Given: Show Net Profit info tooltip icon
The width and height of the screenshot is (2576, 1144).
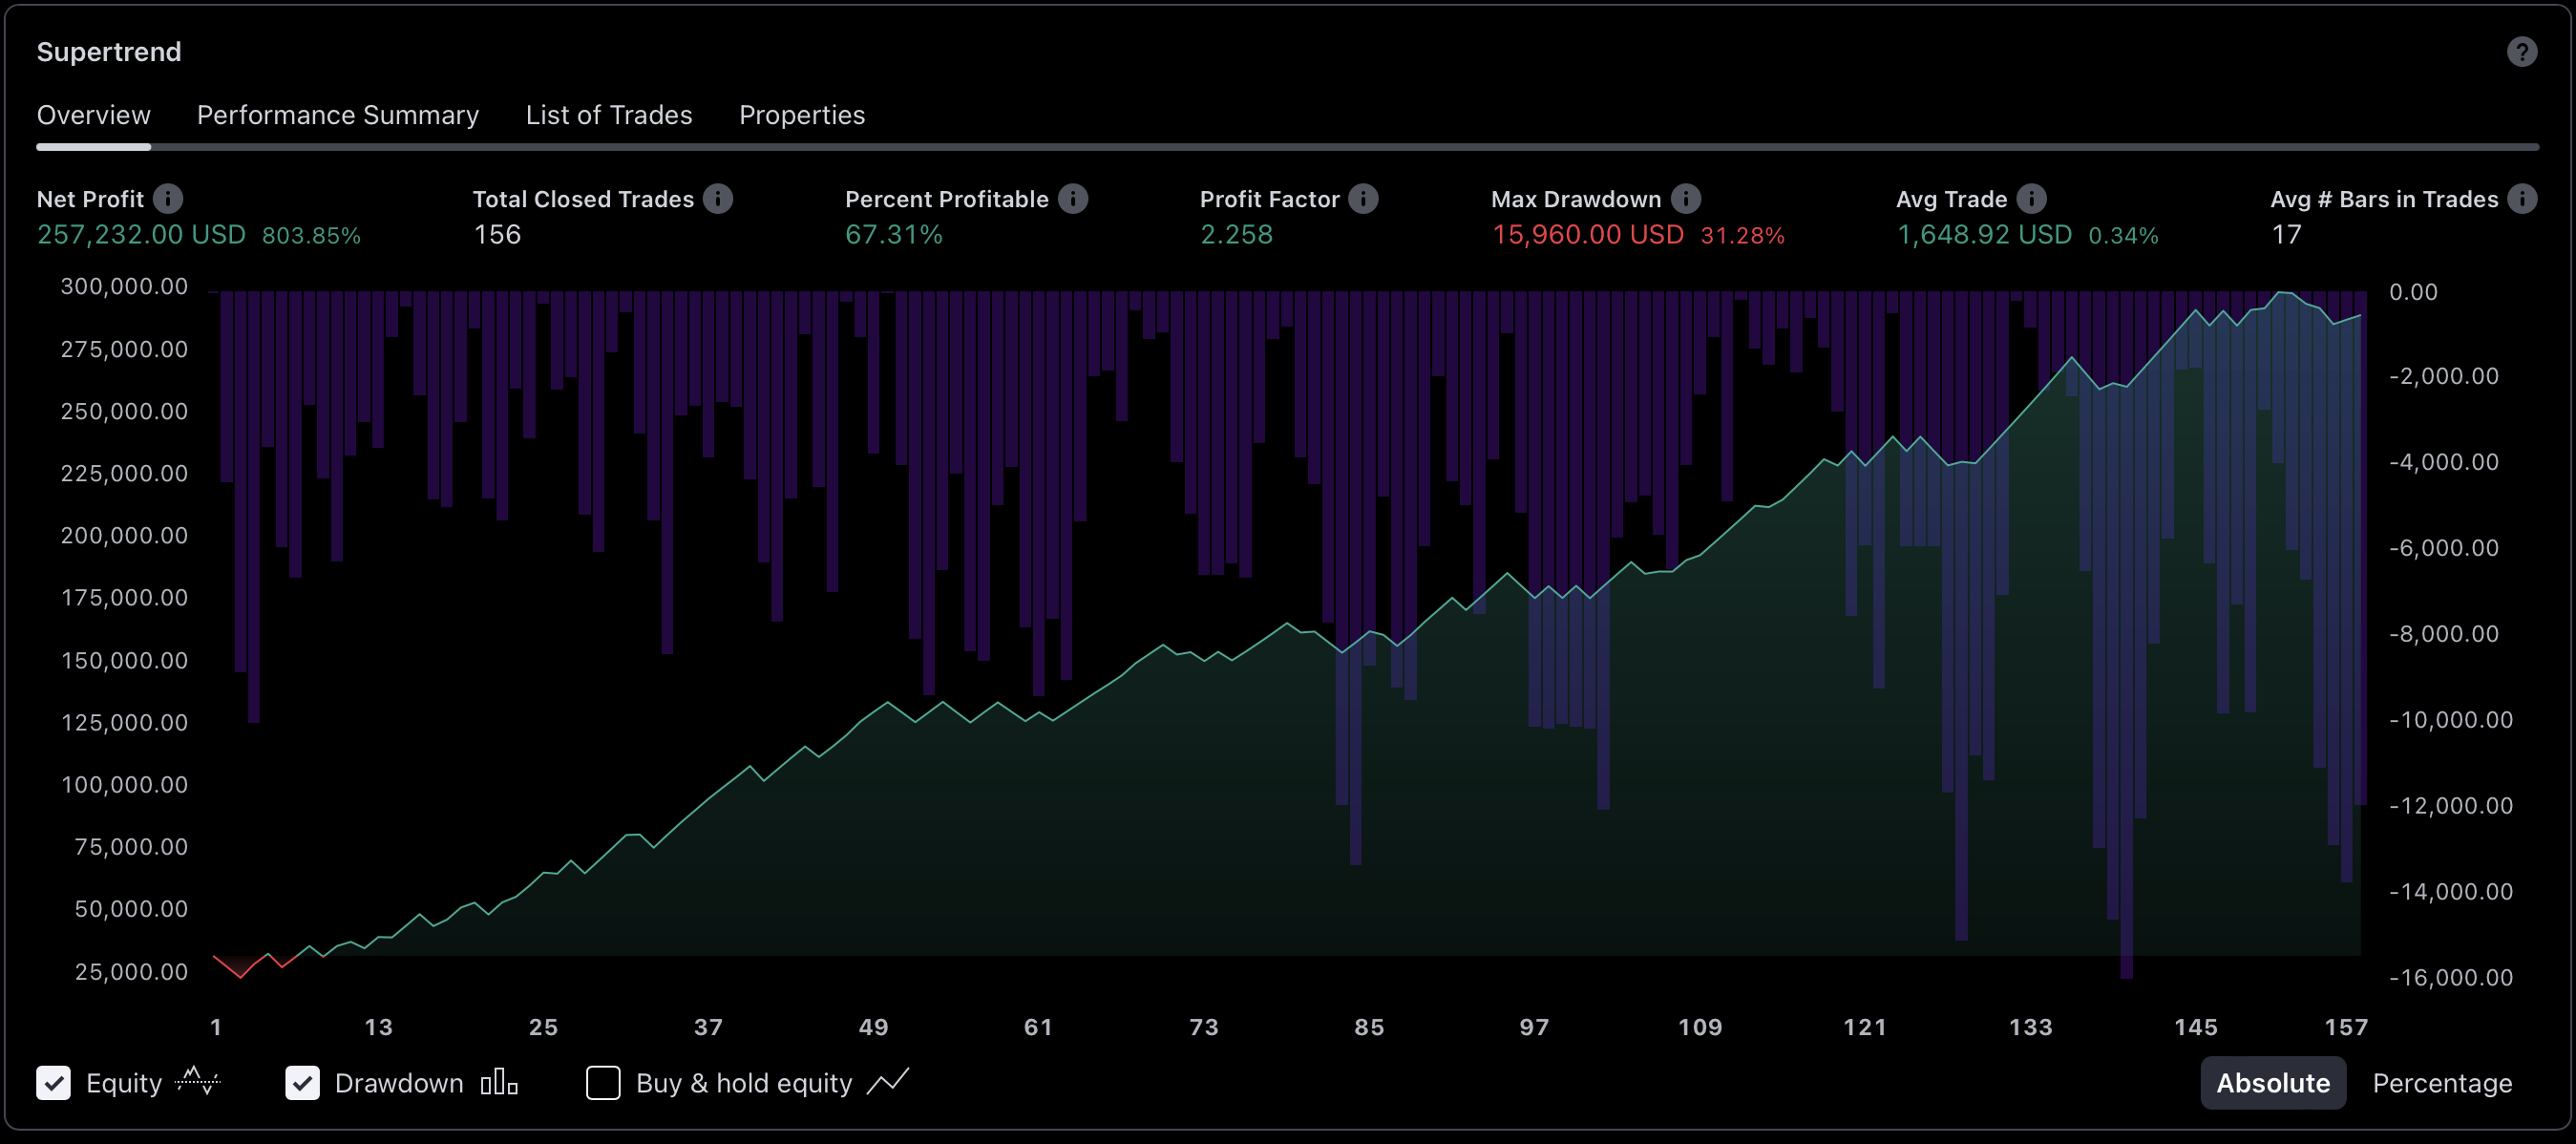Looking at the screenshot, I should point(168,199).
